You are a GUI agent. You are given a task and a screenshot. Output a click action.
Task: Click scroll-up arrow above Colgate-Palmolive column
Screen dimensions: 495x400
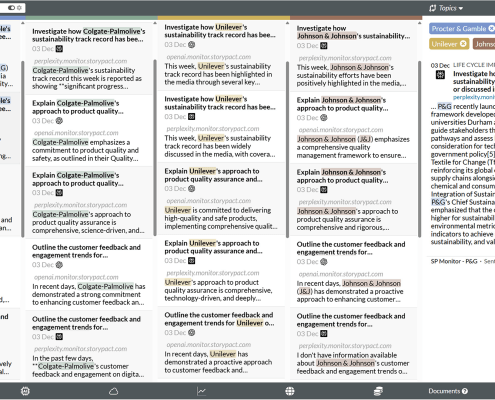pos(23,23)
